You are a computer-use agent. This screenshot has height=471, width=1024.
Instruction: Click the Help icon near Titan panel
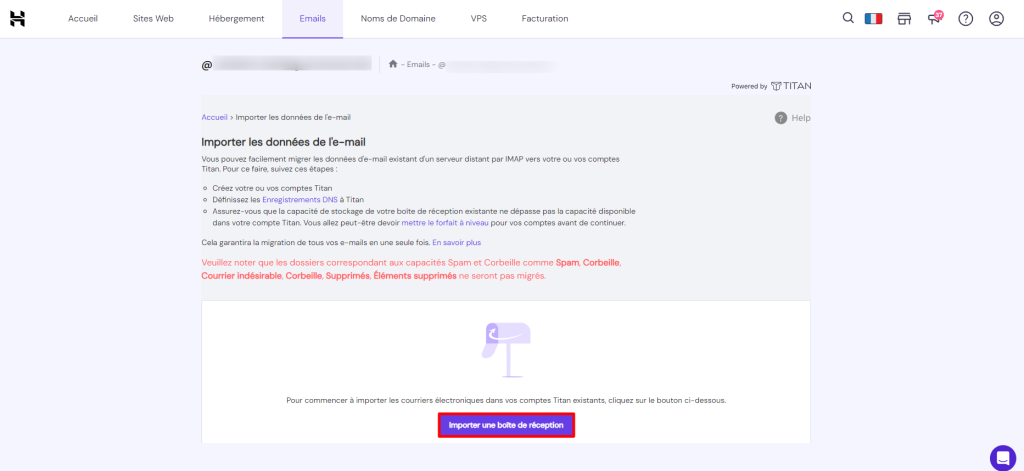tap(780, 118)
